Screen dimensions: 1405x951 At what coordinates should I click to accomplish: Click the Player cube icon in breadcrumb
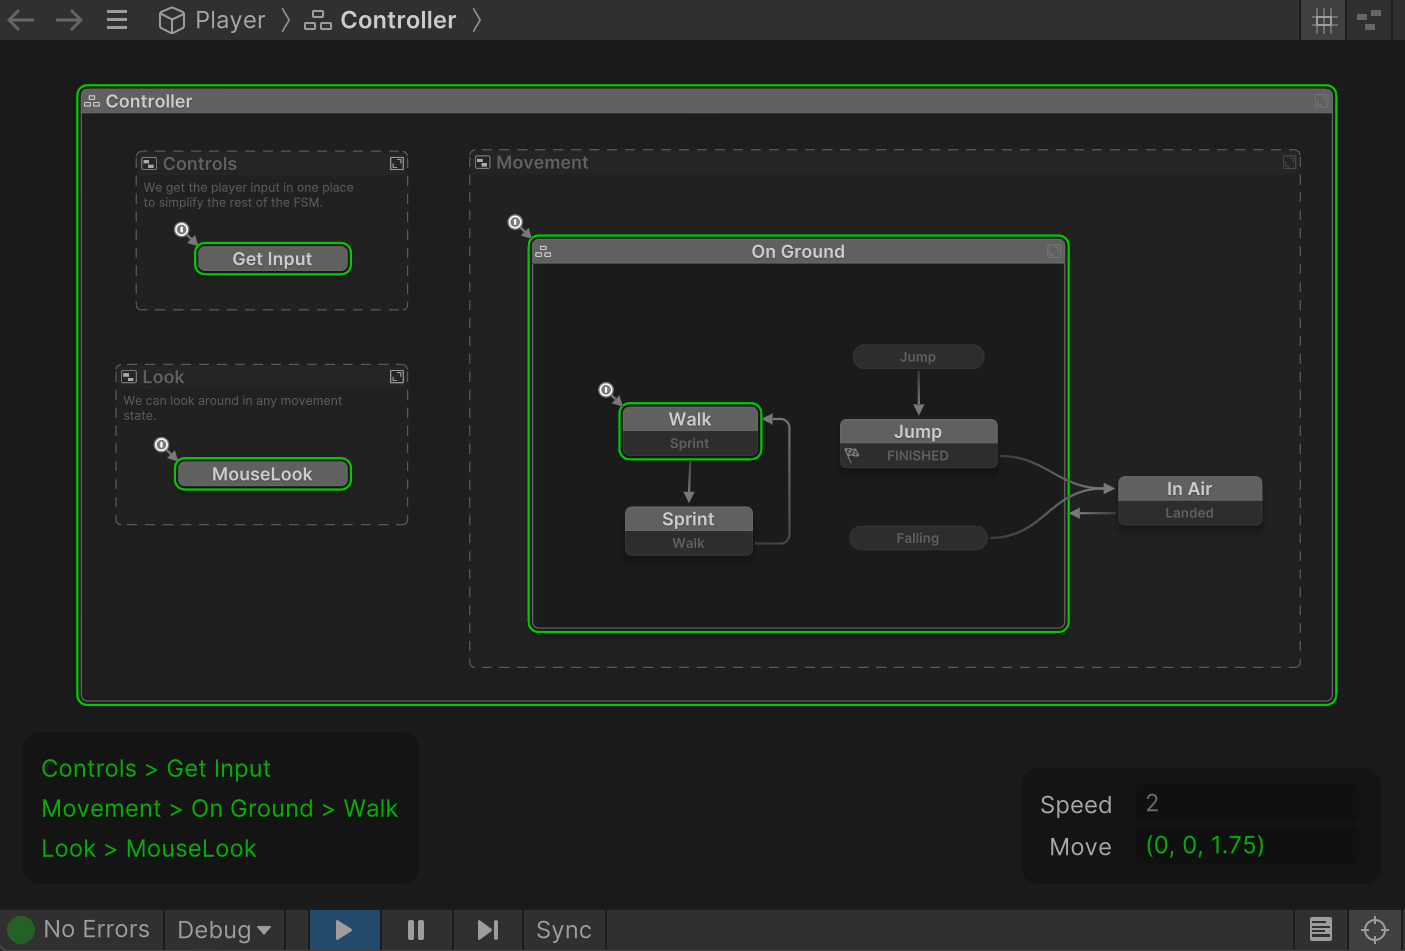click(172, 20)
